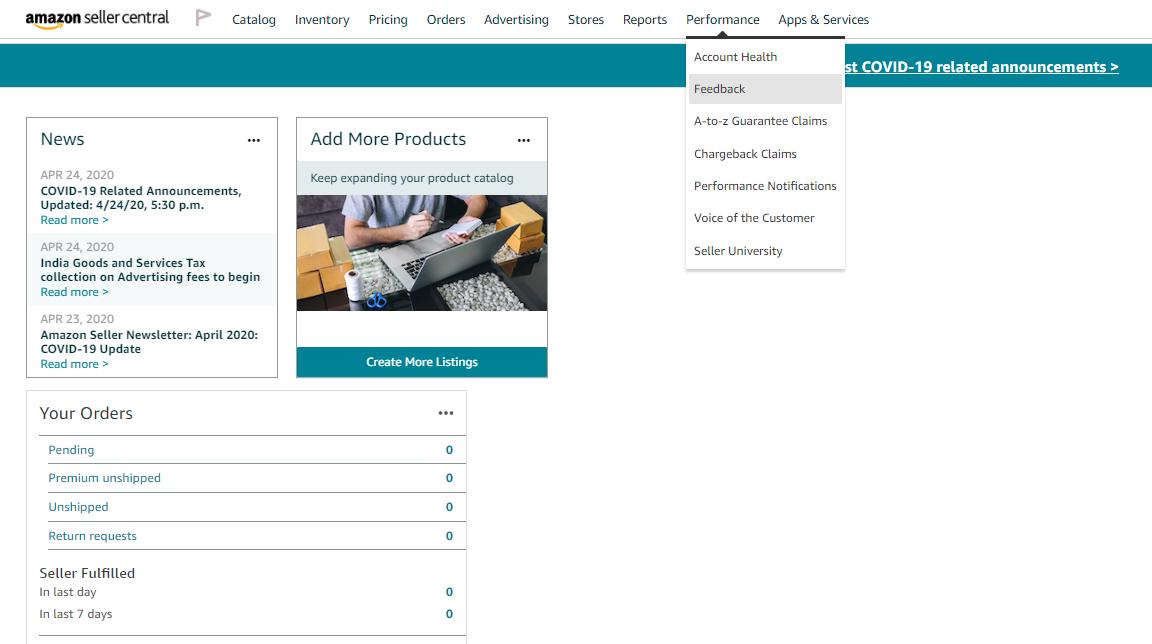Open the Stores menu

pyautogui.click(x=586, y=20)
